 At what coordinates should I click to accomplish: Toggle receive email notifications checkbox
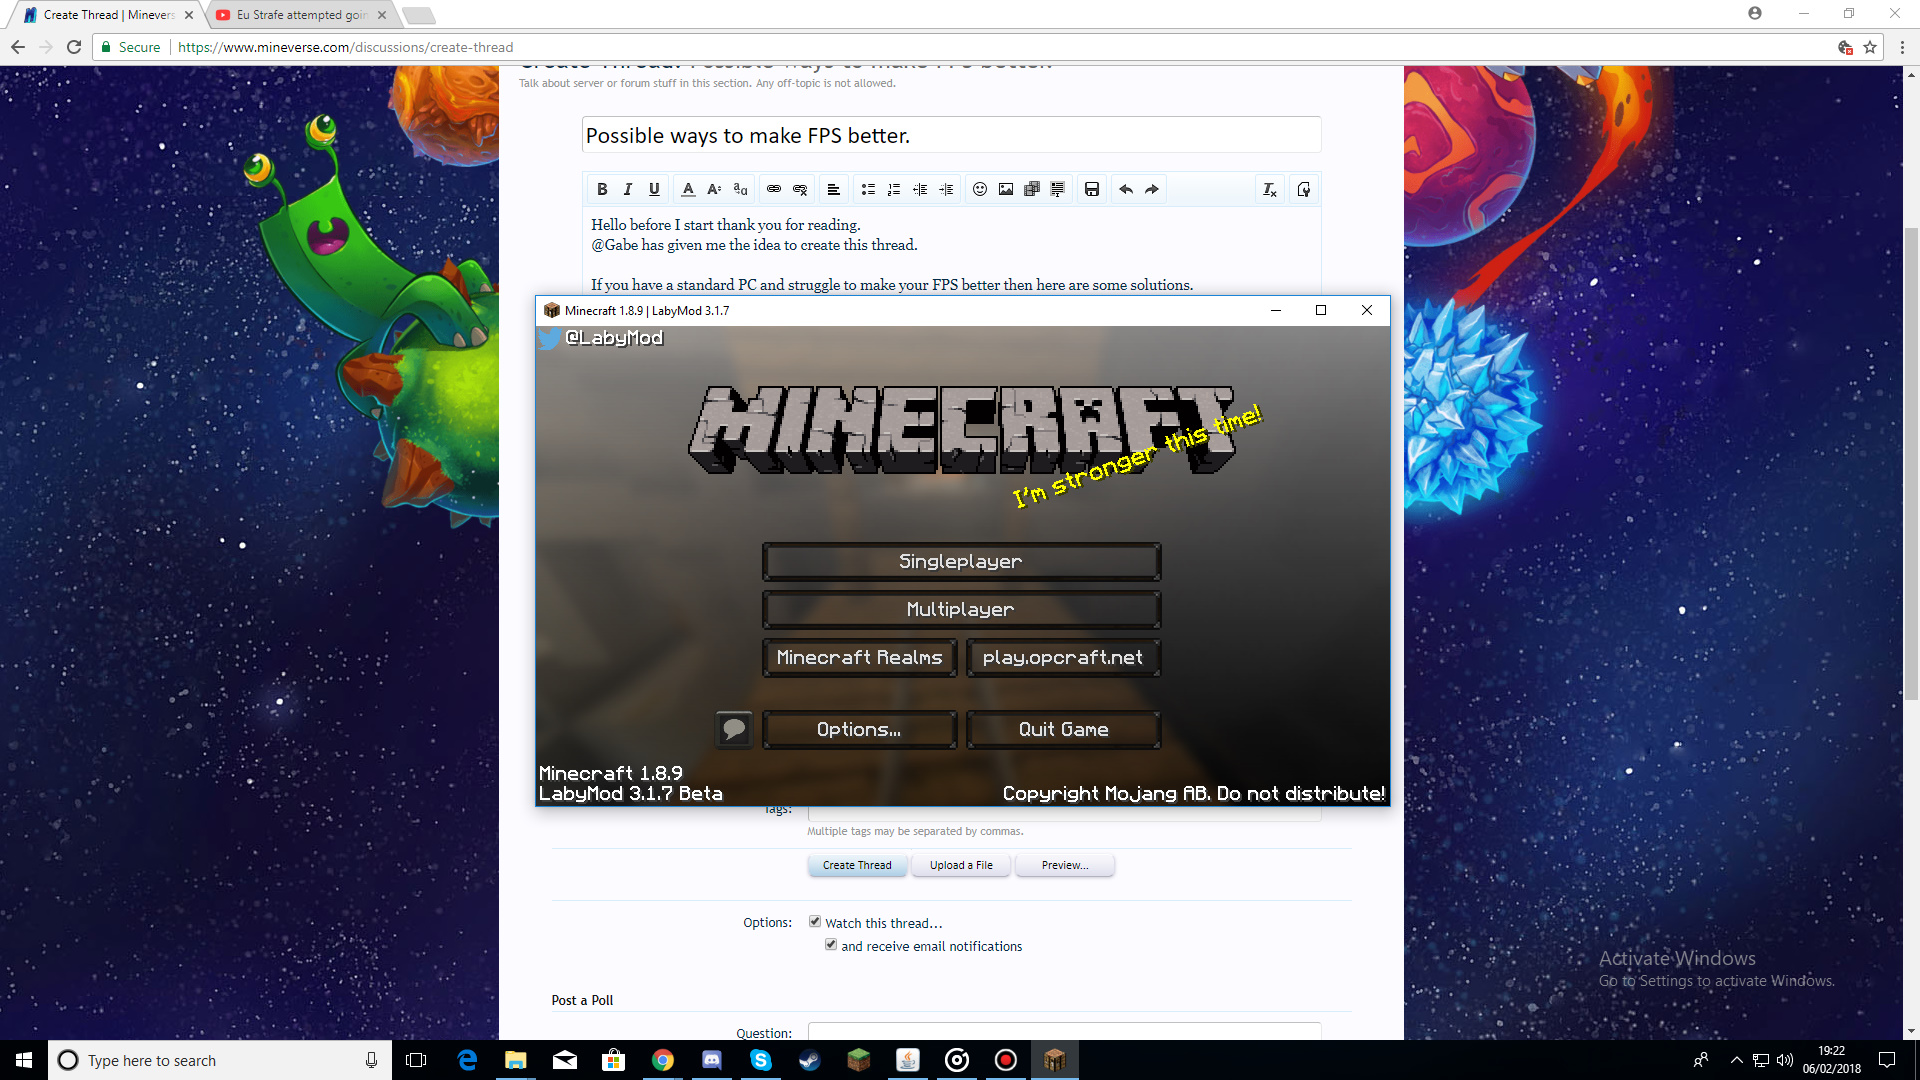pyautogui.click(x=831, y=945)
